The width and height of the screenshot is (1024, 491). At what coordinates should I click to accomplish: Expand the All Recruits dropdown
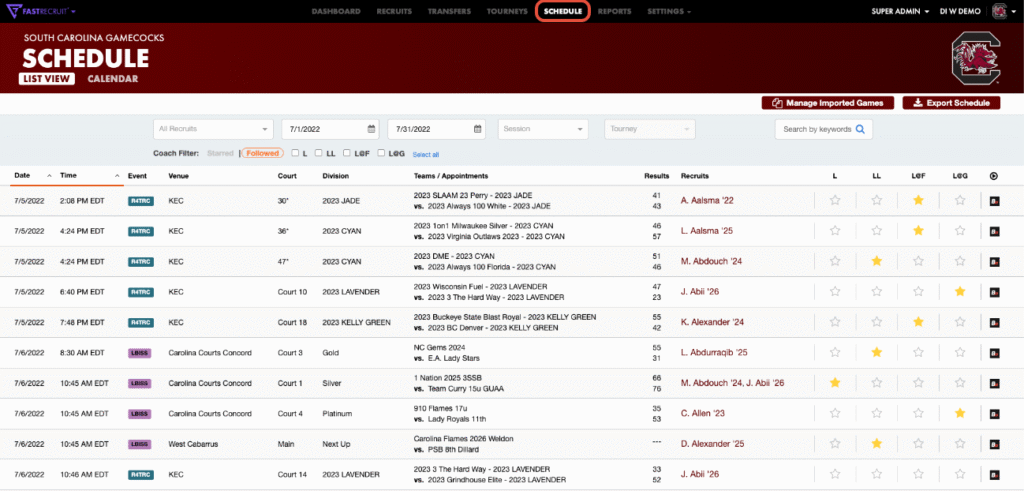(213, 129)
